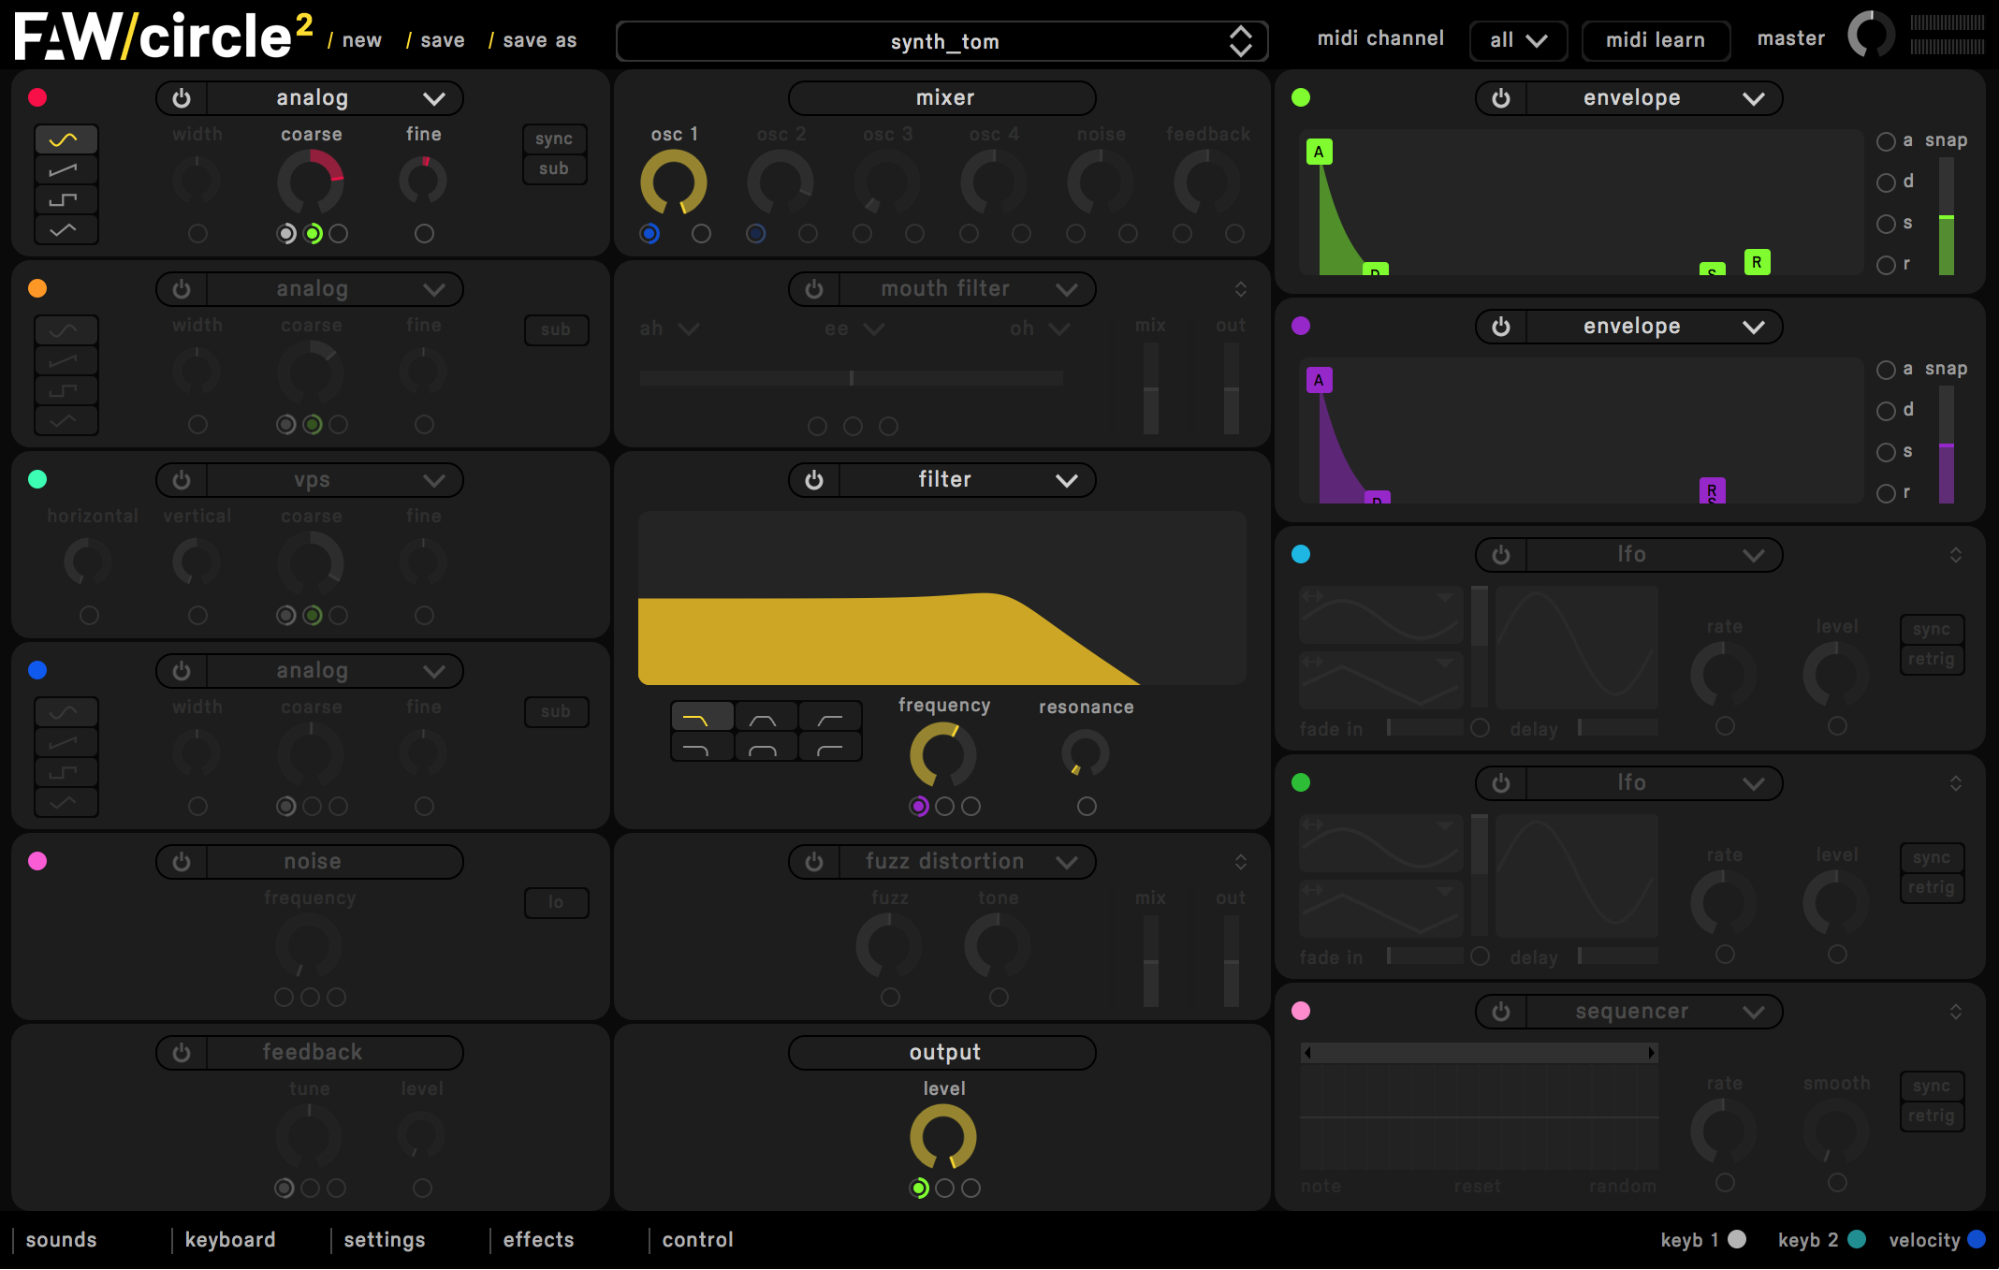
Task: Toggle power on vps oscillator
Action: [181, 480]
